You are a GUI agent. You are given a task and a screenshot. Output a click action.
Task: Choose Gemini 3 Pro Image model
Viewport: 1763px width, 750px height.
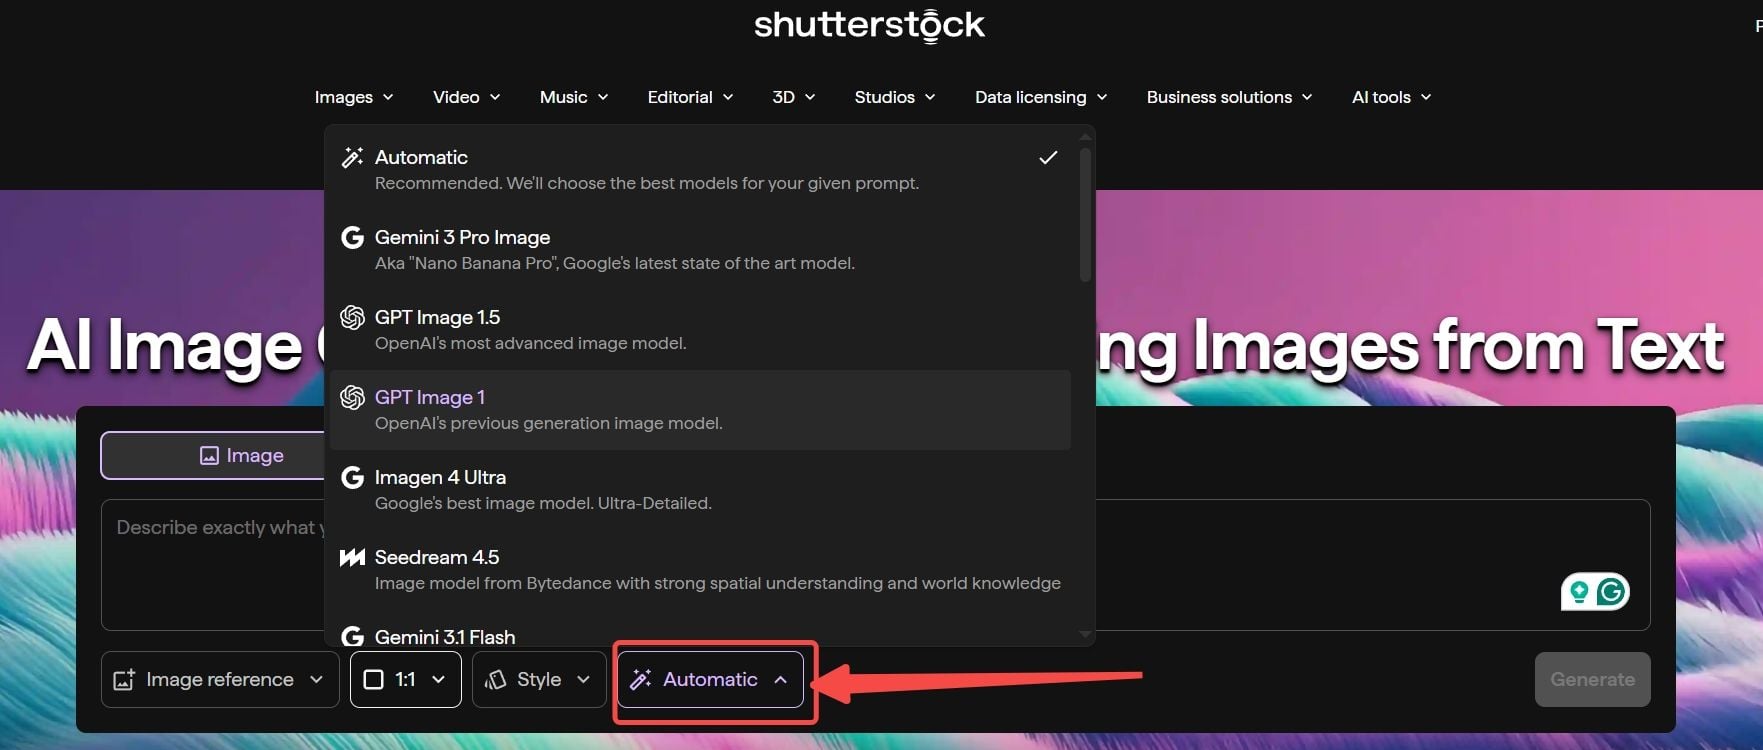pos(700,250)
